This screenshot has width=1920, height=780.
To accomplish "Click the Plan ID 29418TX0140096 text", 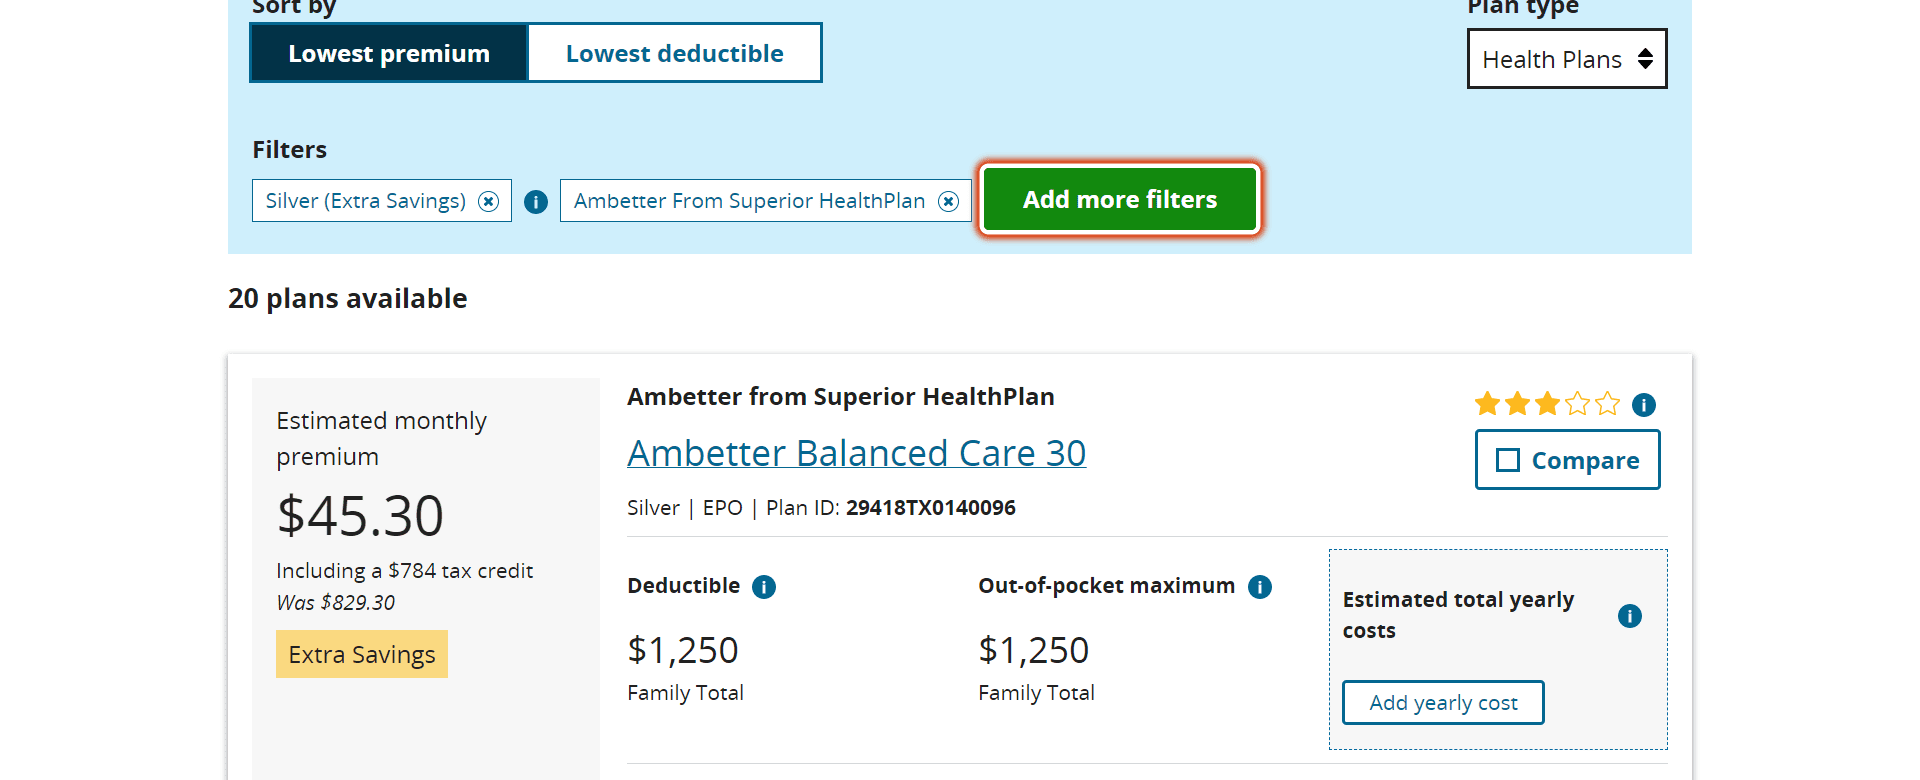I will coord(930,508).
